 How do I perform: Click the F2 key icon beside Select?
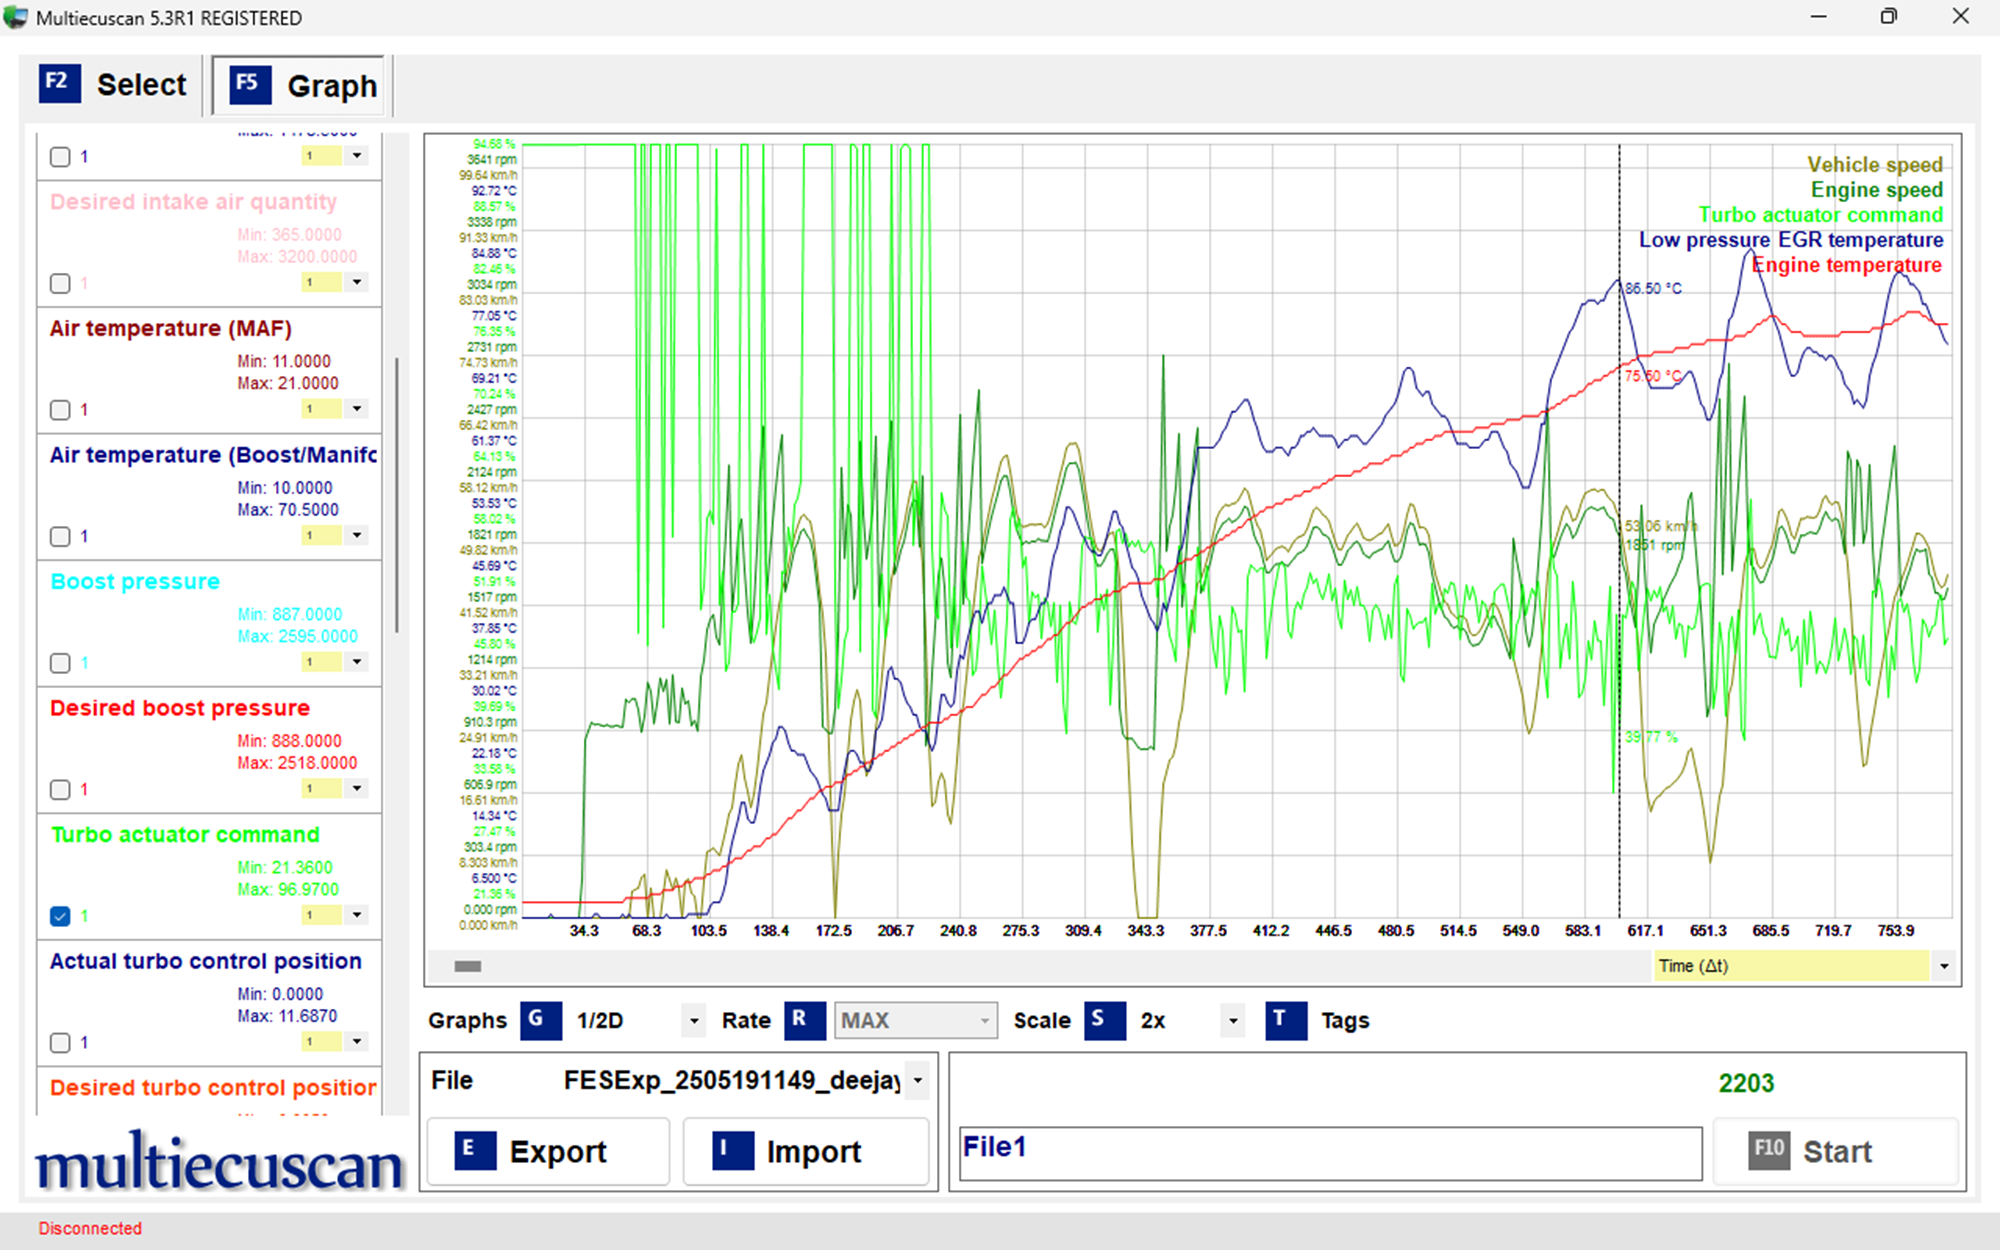click(x=59, y=84)
